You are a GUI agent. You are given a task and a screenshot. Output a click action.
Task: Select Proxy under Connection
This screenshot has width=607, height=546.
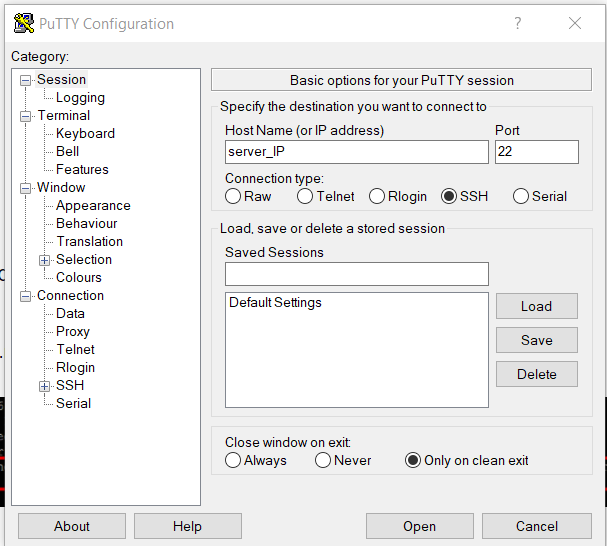point(73,332)
